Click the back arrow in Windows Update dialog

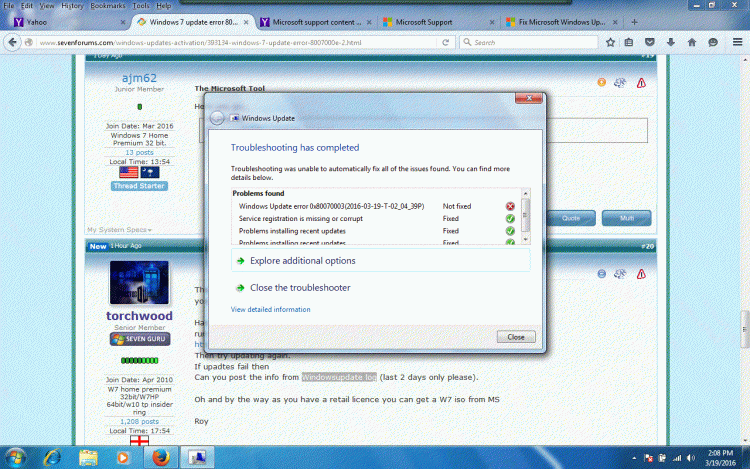point(217,118)
